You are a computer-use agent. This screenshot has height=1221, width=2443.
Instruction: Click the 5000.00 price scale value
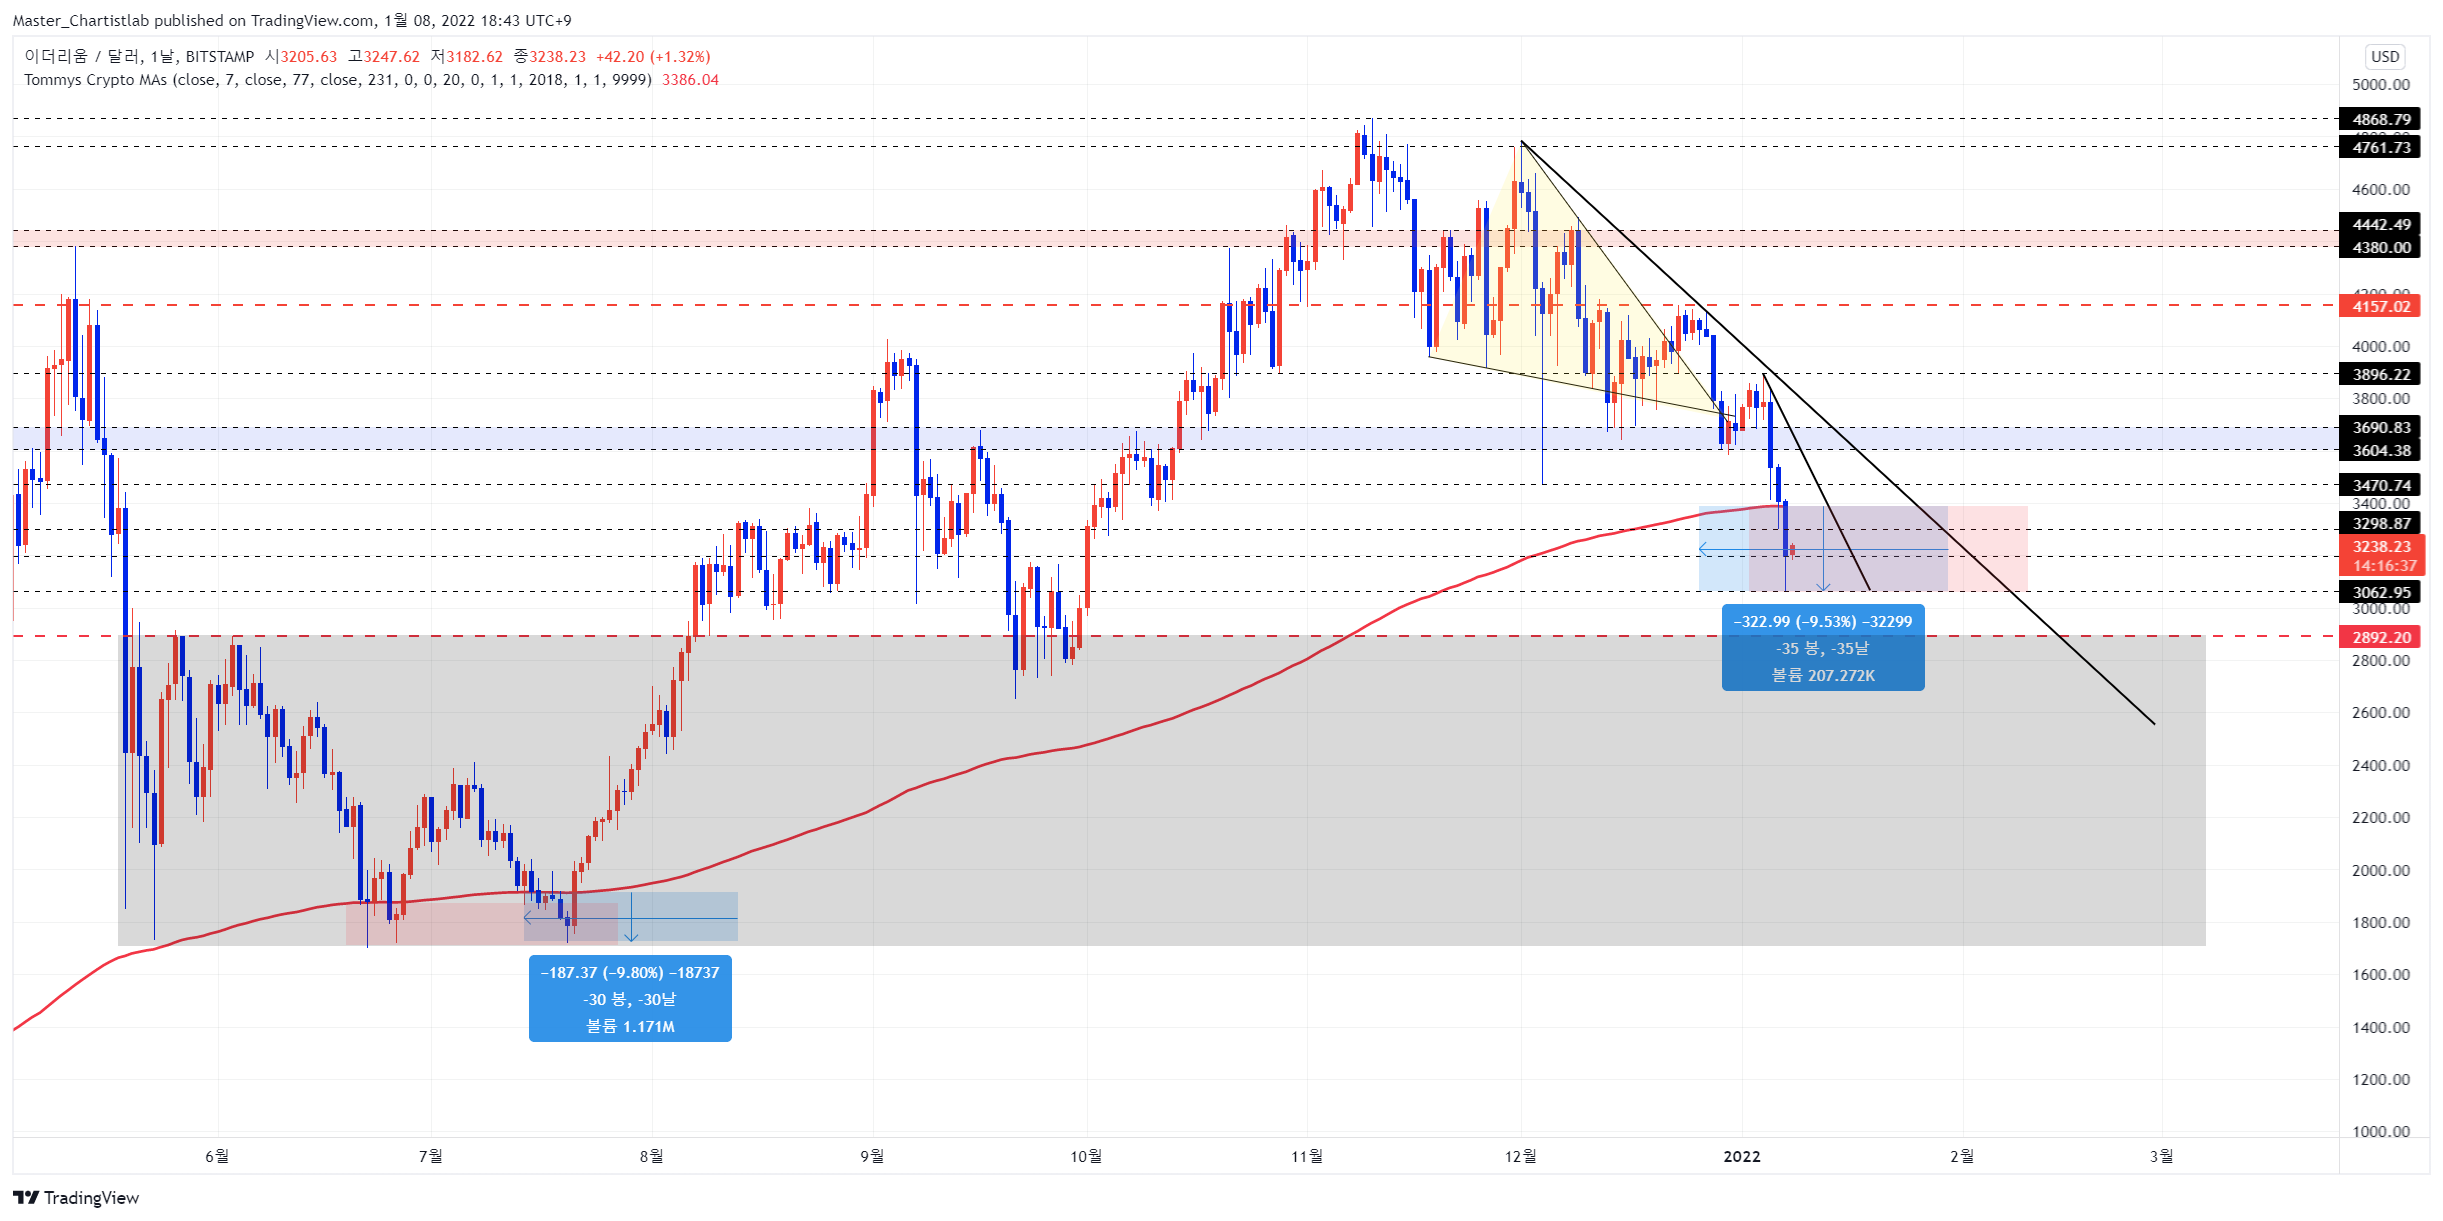[x=2381, y=85]
